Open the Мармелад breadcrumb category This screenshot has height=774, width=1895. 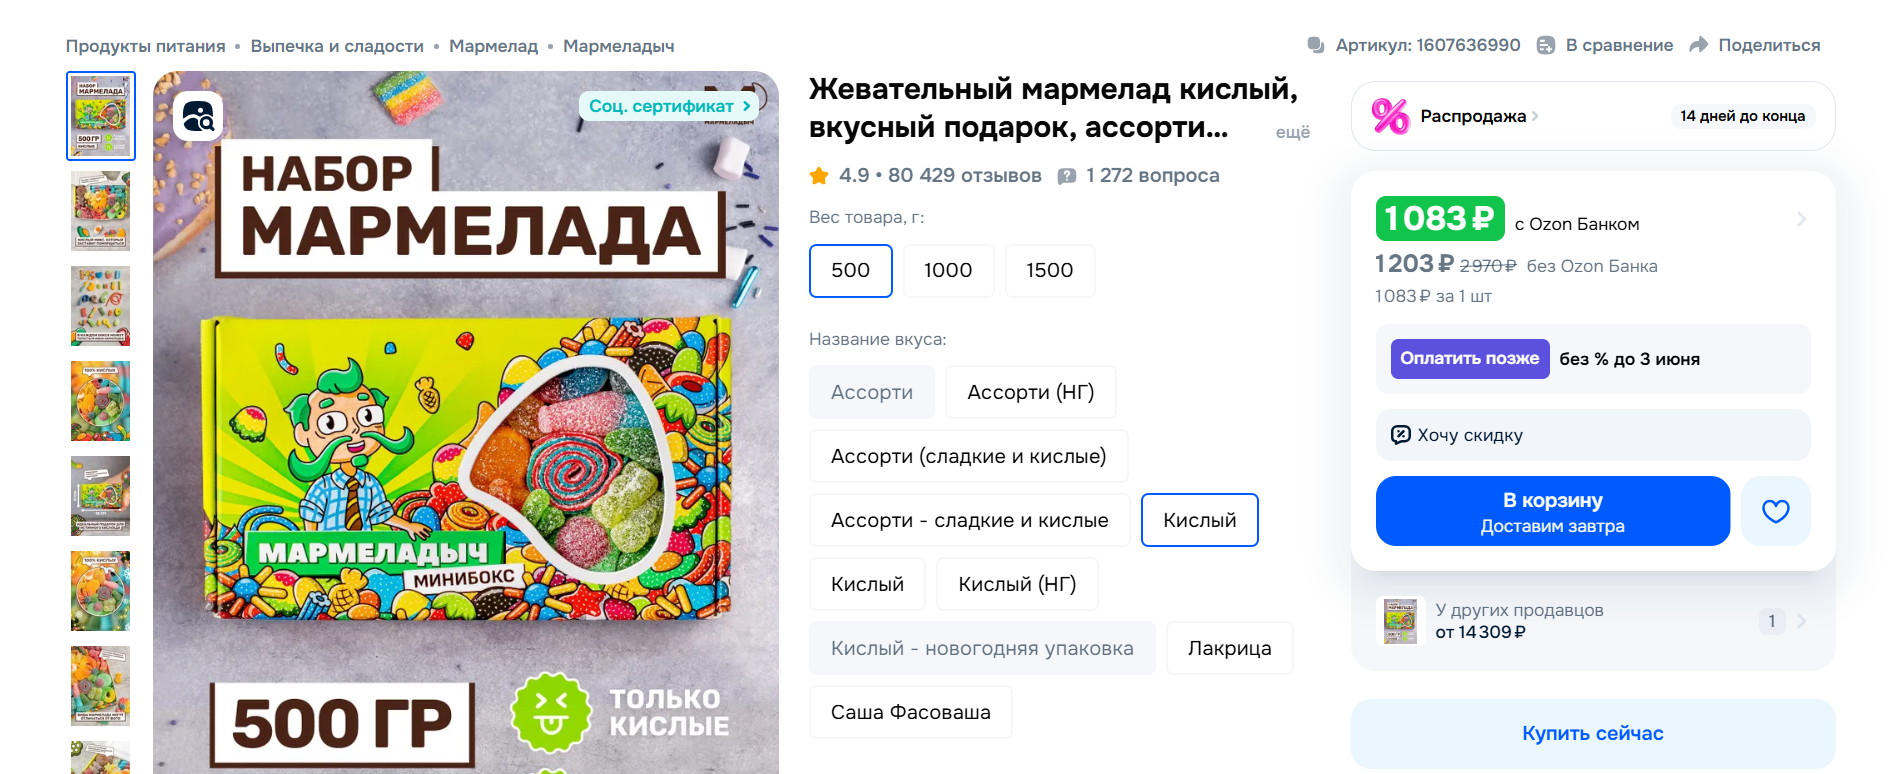(x=493, y=46)
